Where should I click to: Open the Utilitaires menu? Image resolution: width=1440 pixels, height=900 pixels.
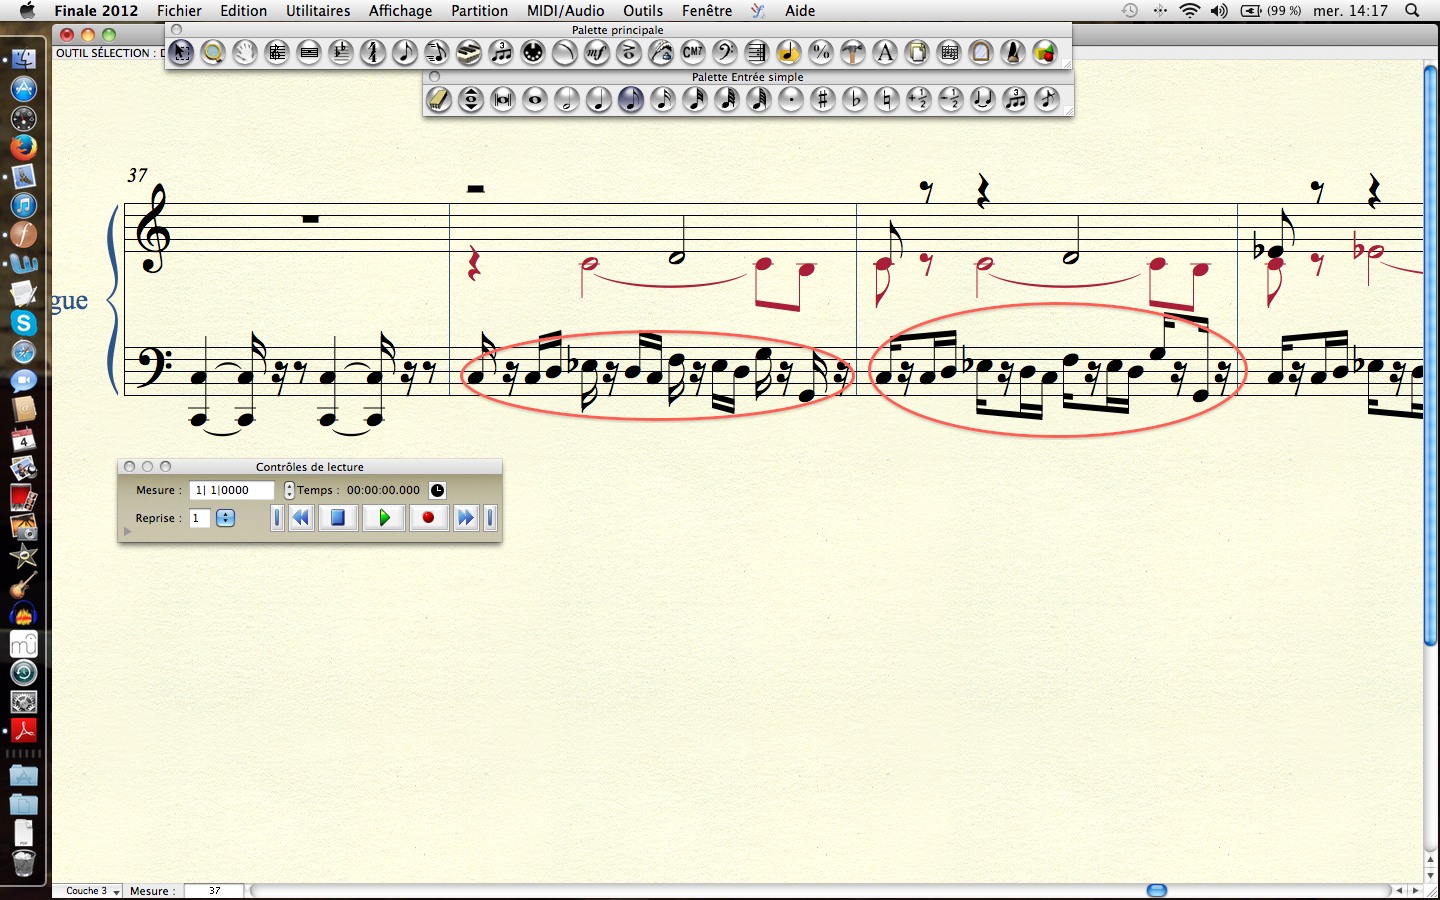point(318,11)
